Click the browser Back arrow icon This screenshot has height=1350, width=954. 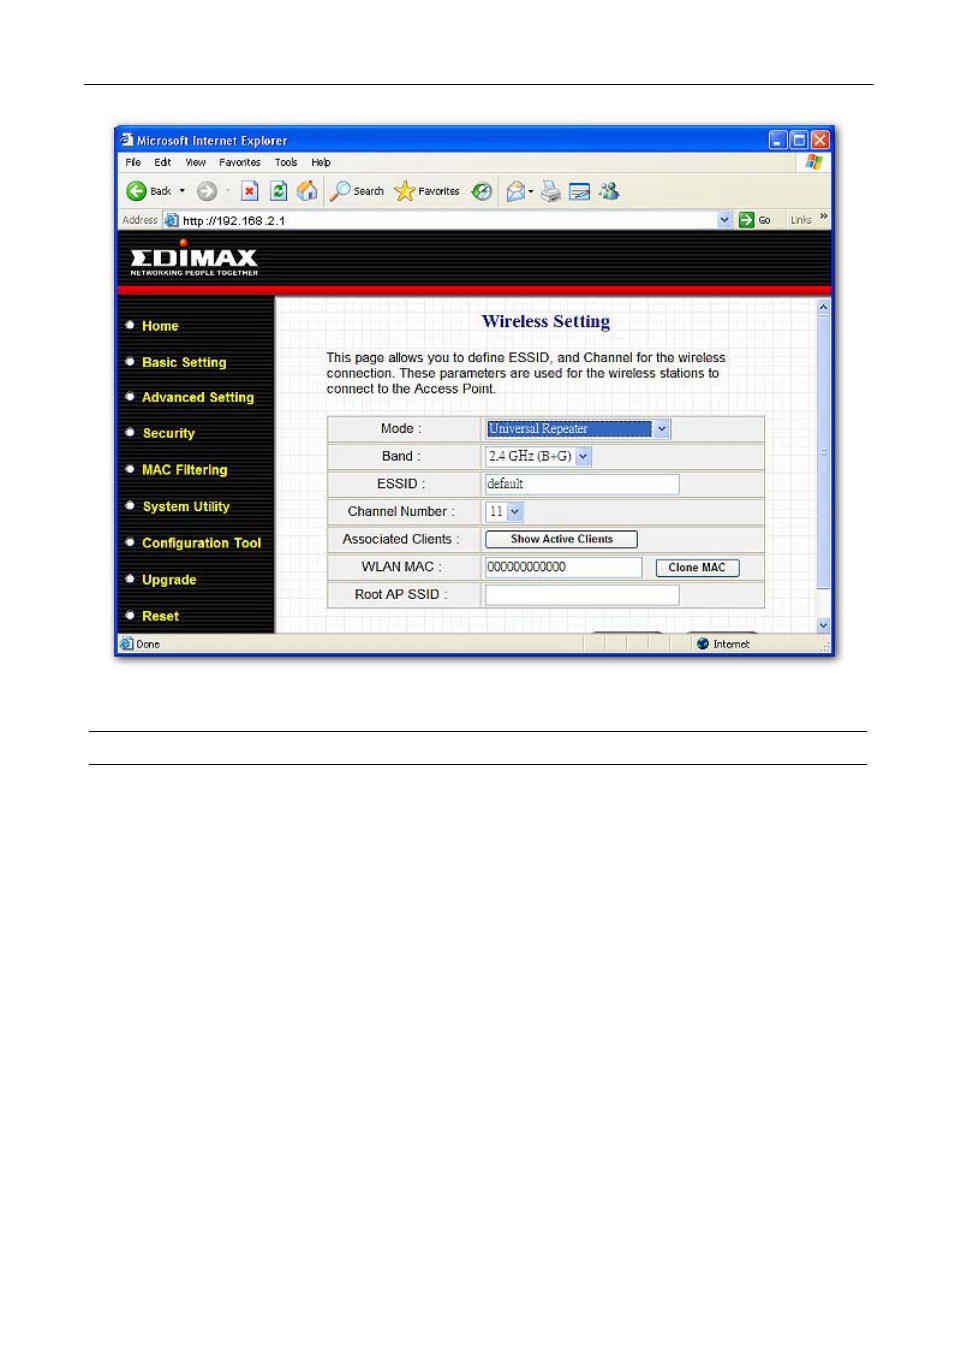(x=137, y=191)
